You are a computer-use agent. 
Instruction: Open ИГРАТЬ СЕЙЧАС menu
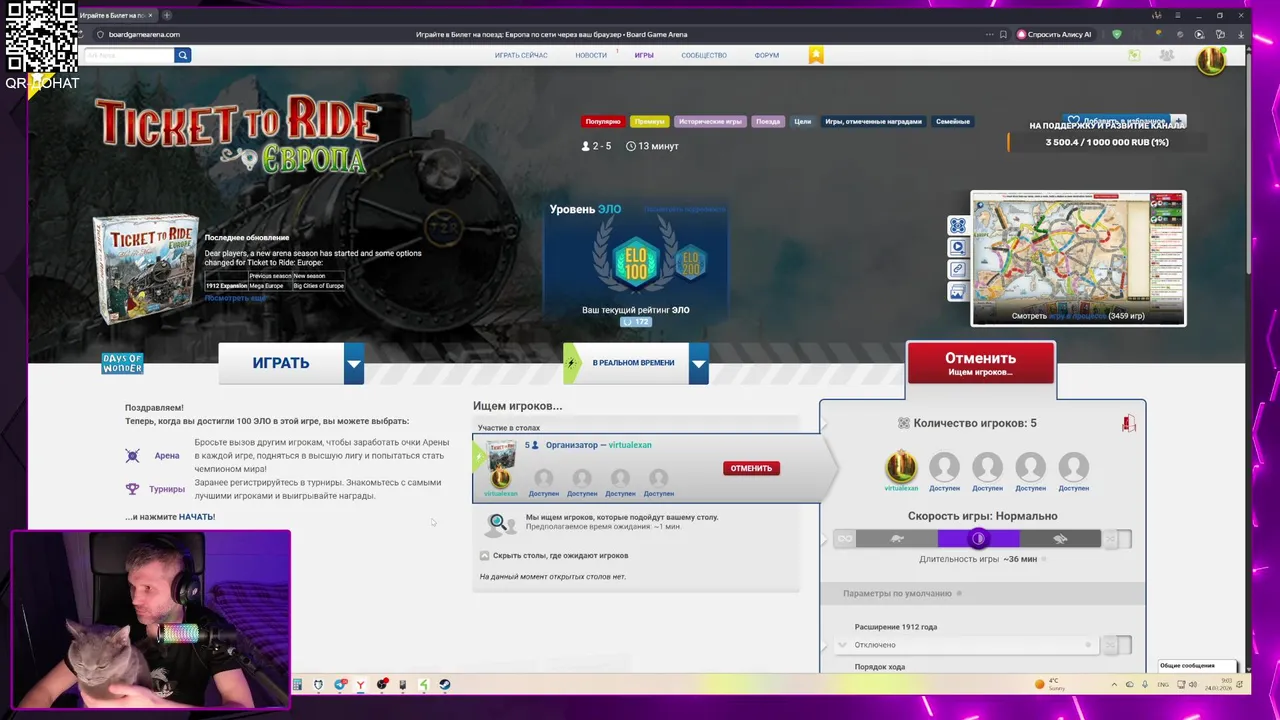pyautogui.click(x=521, y=55)
